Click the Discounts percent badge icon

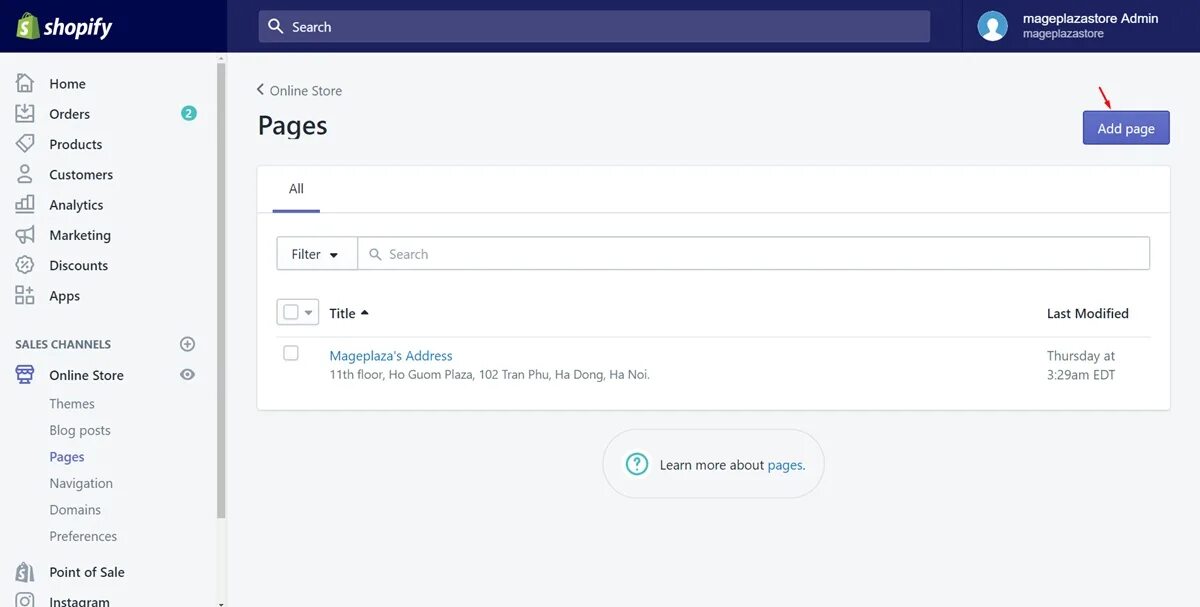pos(25,265)
